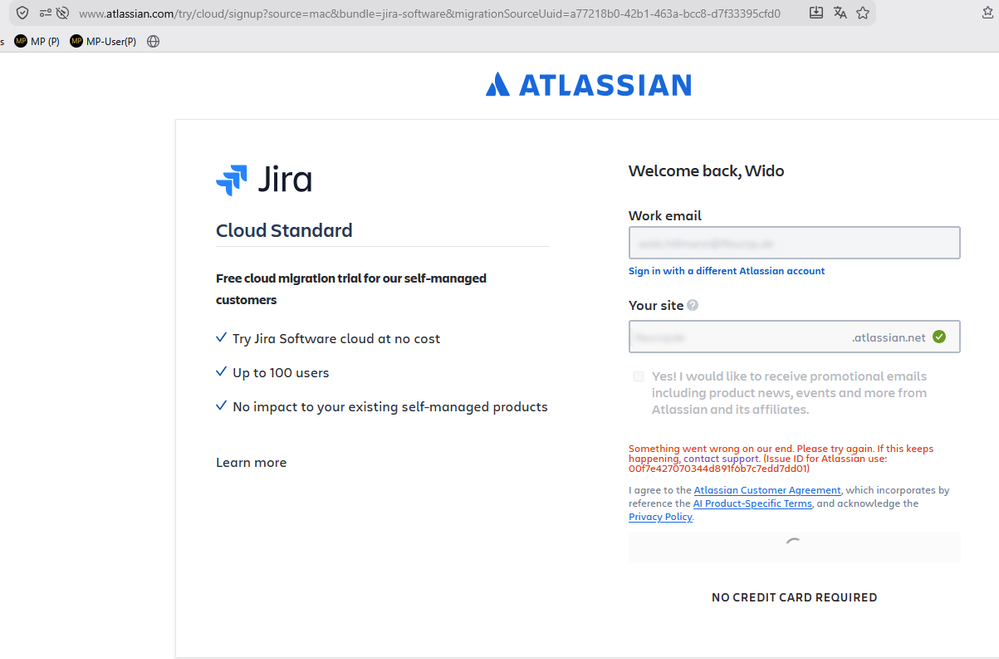Open the AI Product-Specific Terms link
999x659 pixels.
pos(752,503)
